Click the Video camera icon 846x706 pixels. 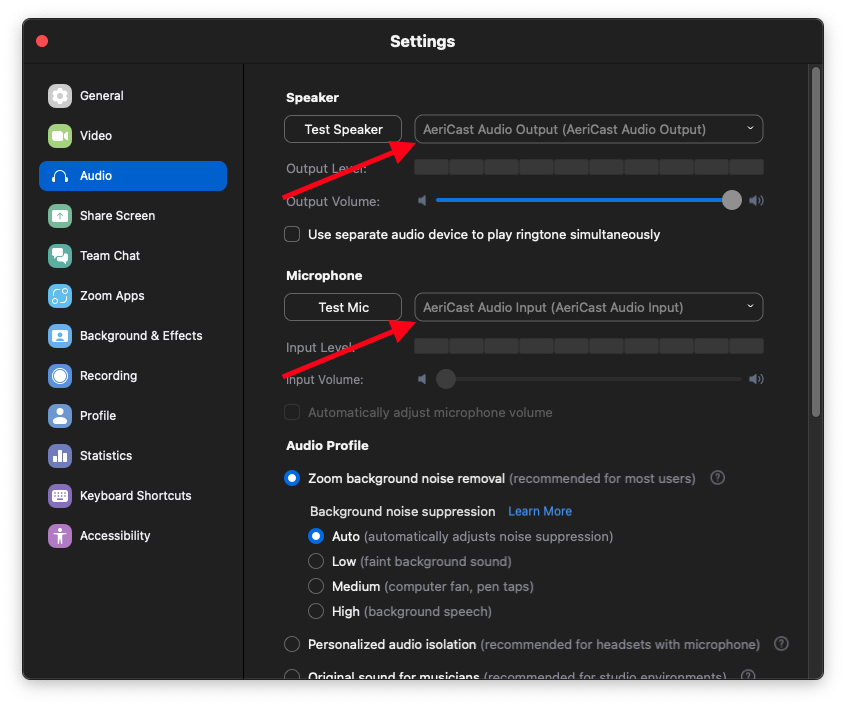click(x=60, y=136)
